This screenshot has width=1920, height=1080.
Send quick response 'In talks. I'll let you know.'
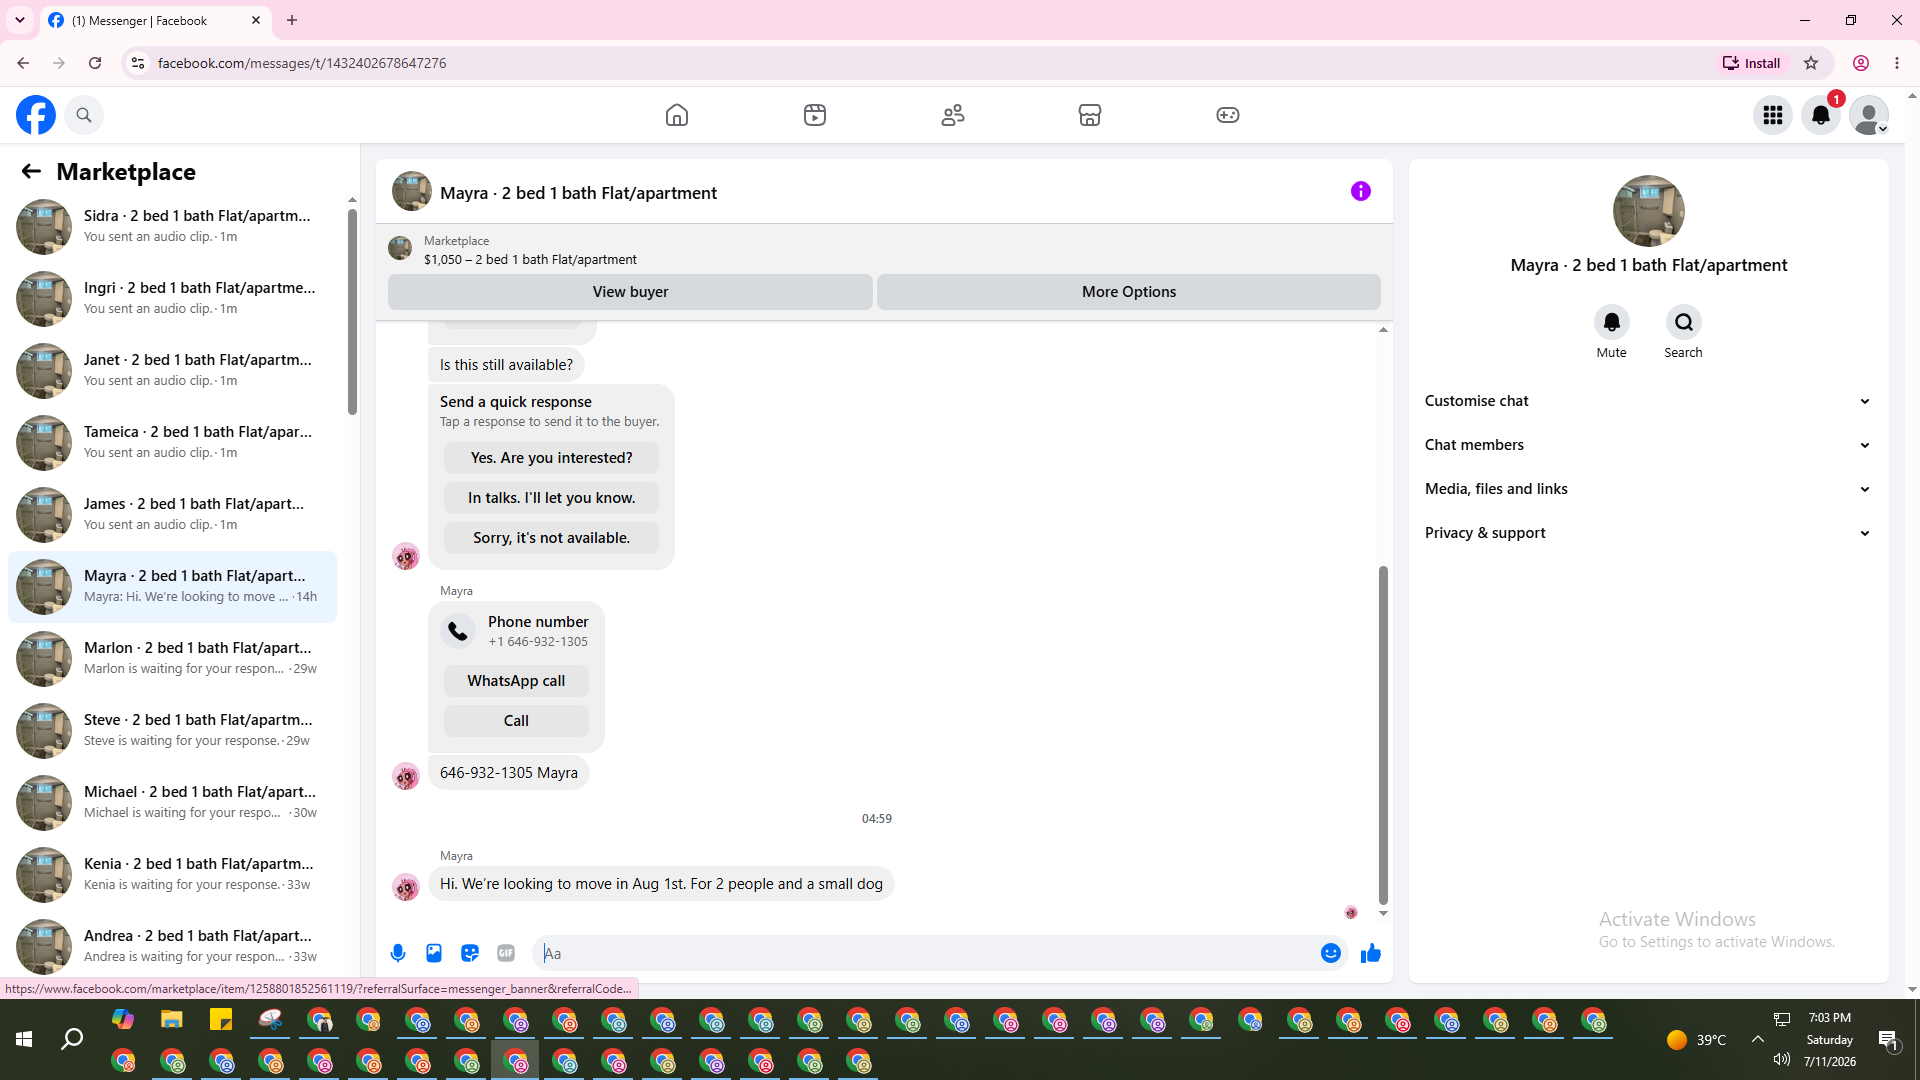[551, 498]
